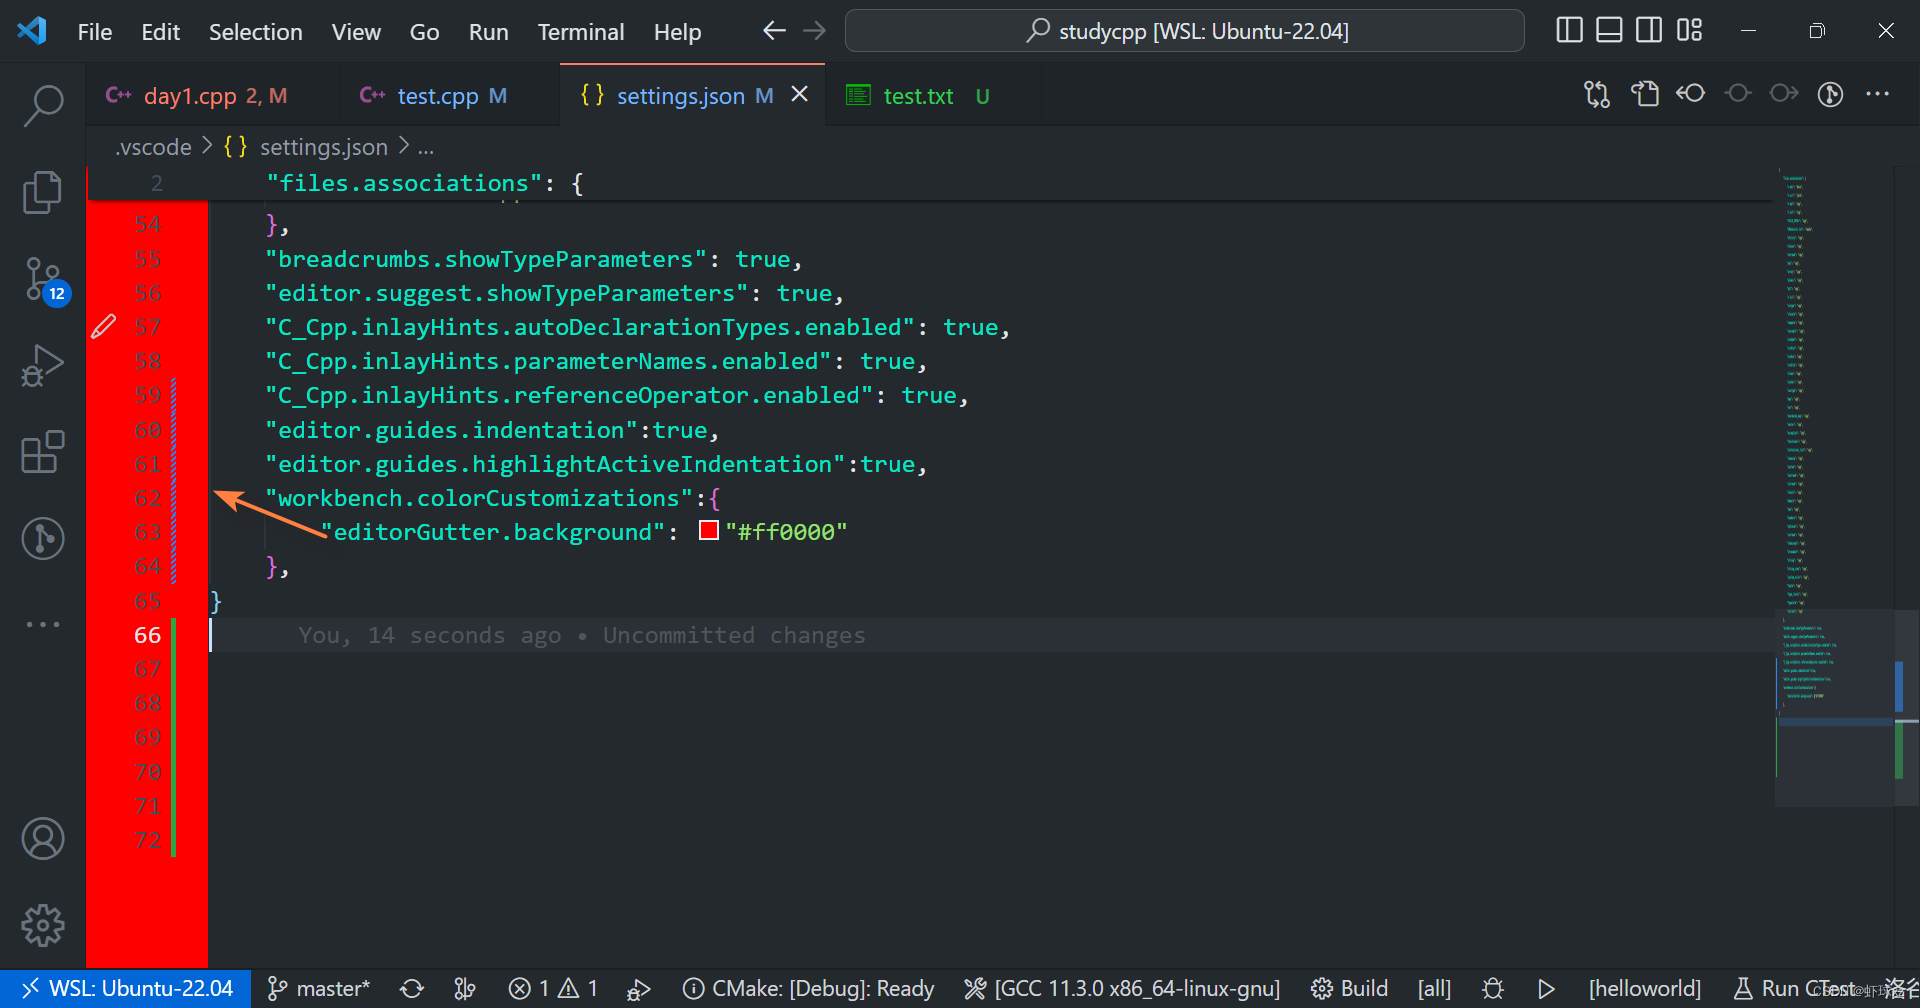
Task: Click the Build button in status bar
Action: coord(1350,989)
